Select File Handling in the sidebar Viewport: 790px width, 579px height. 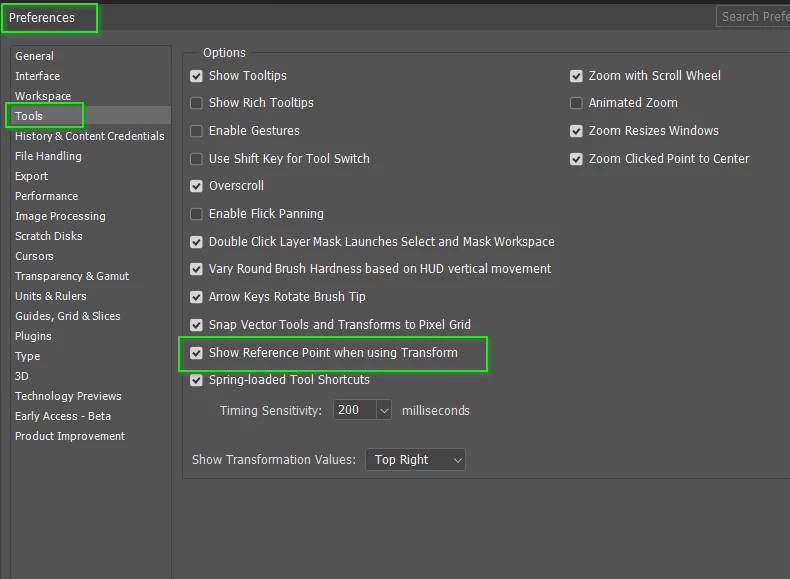coord(48,156)
